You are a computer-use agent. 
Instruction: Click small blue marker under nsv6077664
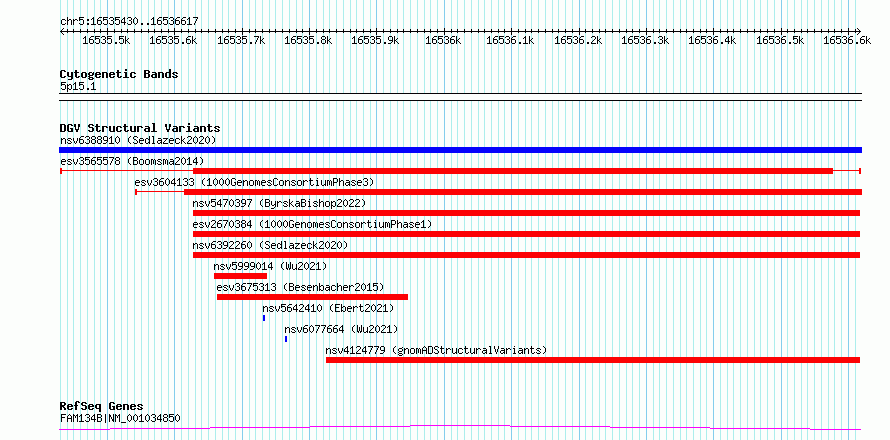click(286, 339)
